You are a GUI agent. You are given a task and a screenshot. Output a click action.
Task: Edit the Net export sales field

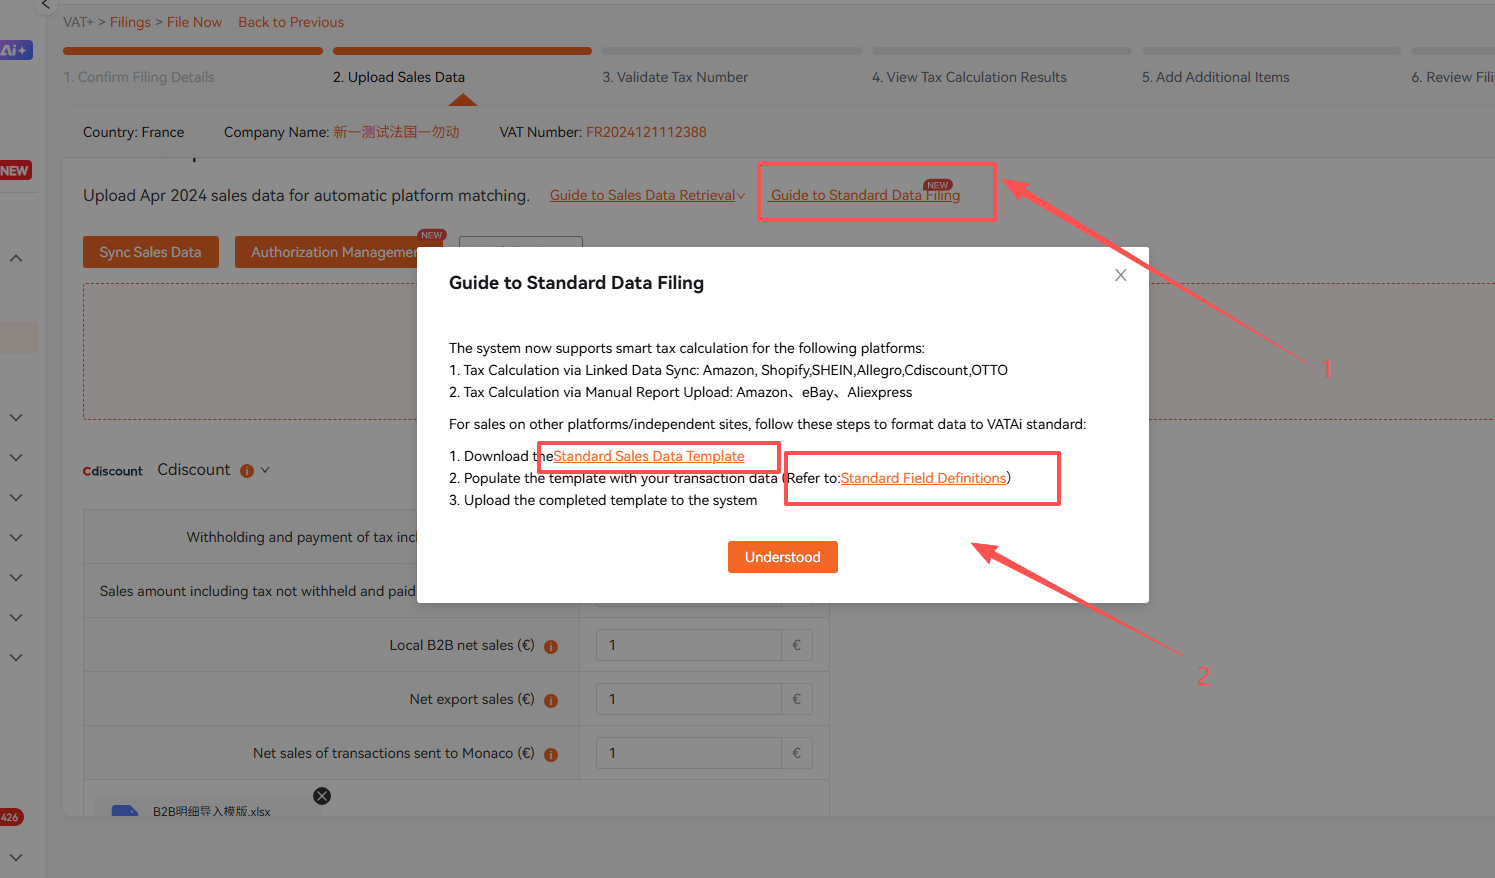[689, 699]
